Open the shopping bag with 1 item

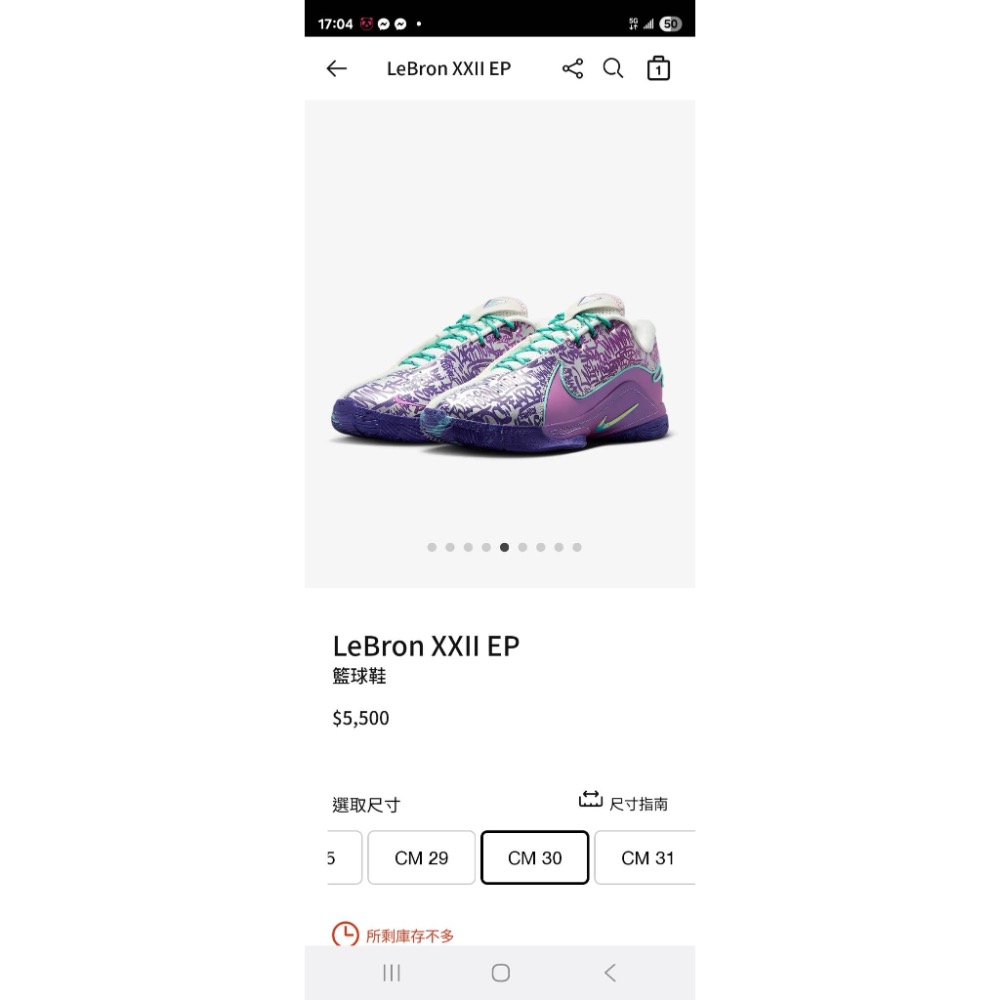pyautogui.click(x=658, y=68)
